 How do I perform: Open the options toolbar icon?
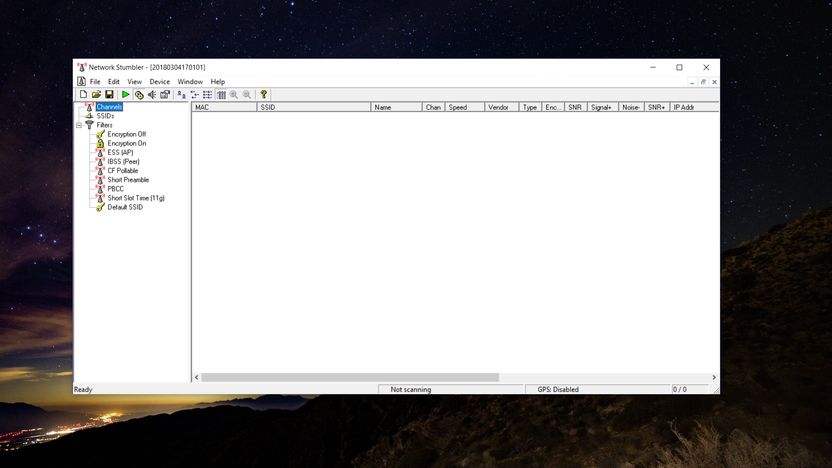[x=165, y=94]
